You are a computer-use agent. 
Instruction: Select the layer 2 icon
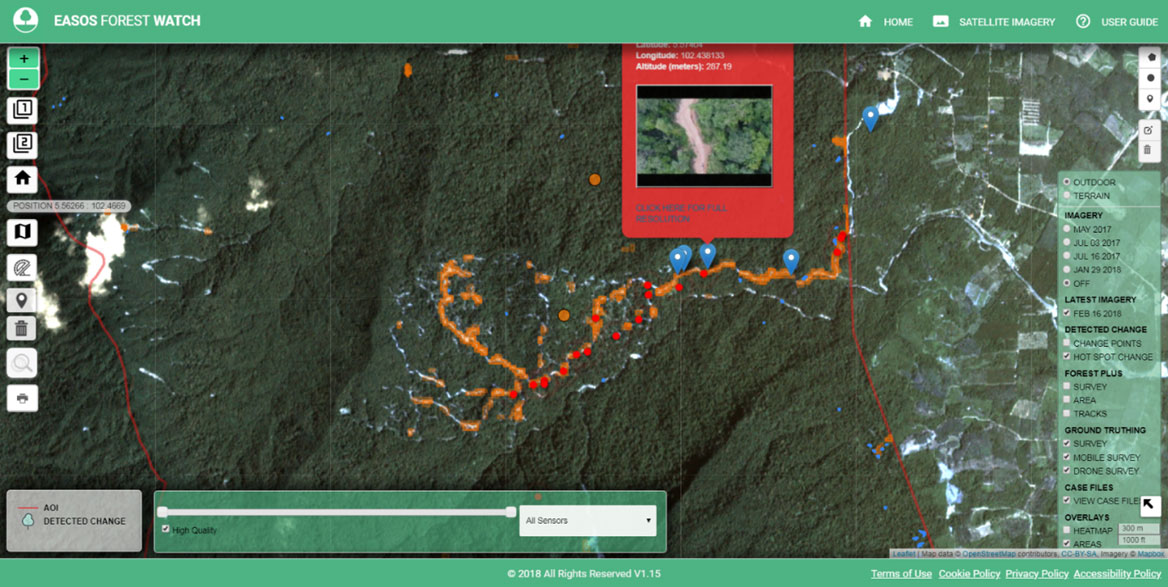coord(22,145)
